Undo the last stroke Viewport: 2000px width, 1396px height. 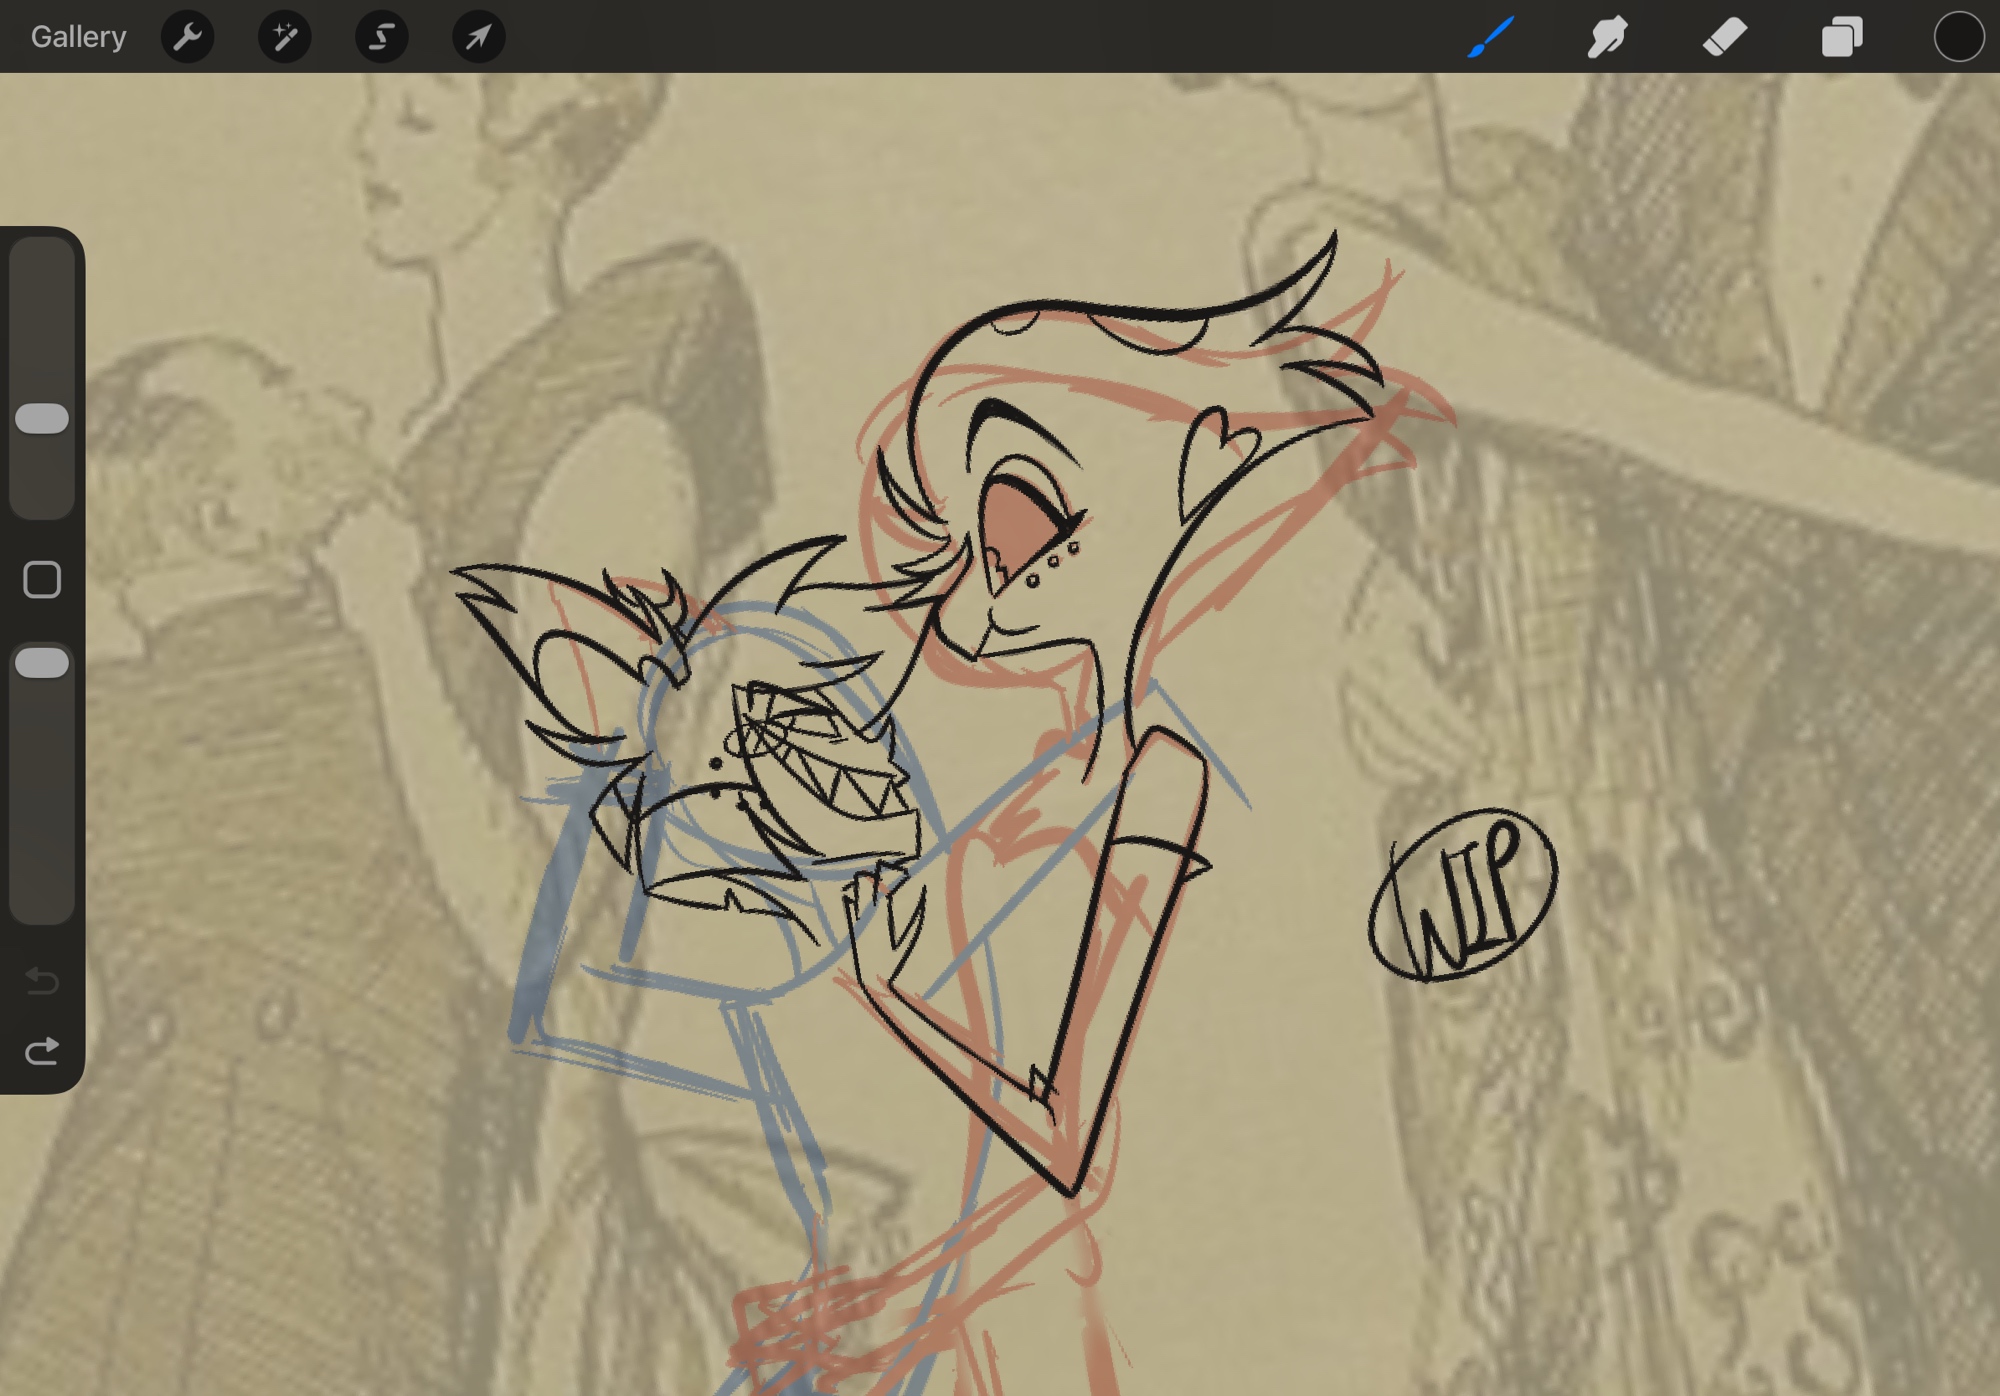pos(42,980)
